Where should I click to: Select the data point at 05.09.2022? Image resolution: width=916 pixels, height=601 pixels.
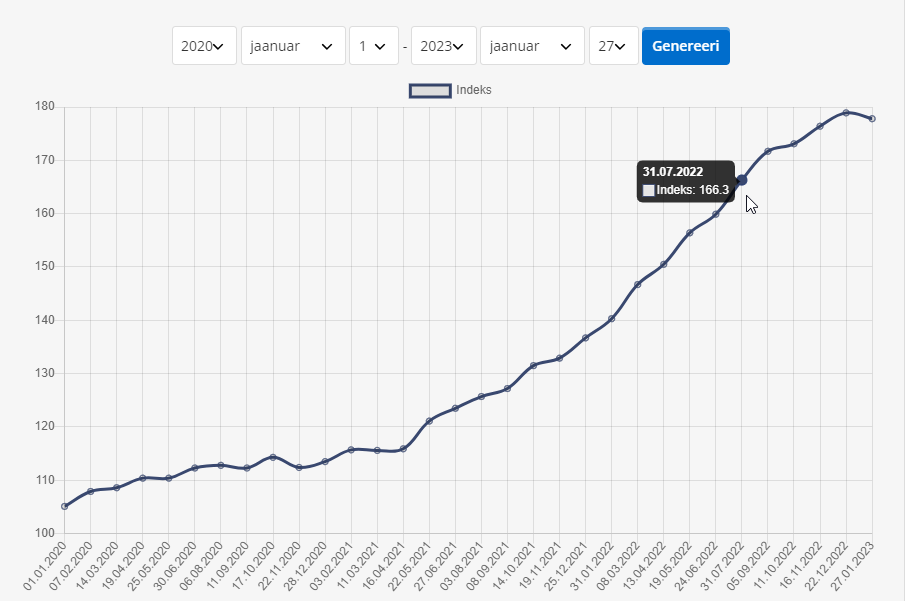pos(768,151)
